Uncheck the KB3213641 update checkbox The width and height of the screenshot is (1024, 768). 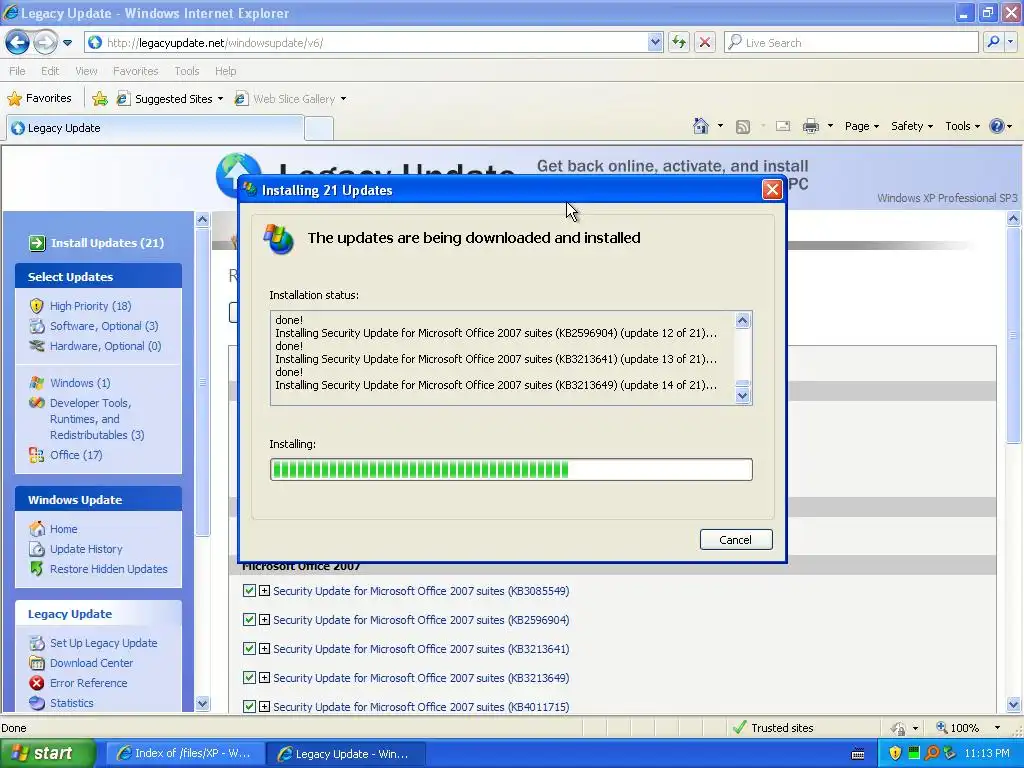click(x=249, y=648)
